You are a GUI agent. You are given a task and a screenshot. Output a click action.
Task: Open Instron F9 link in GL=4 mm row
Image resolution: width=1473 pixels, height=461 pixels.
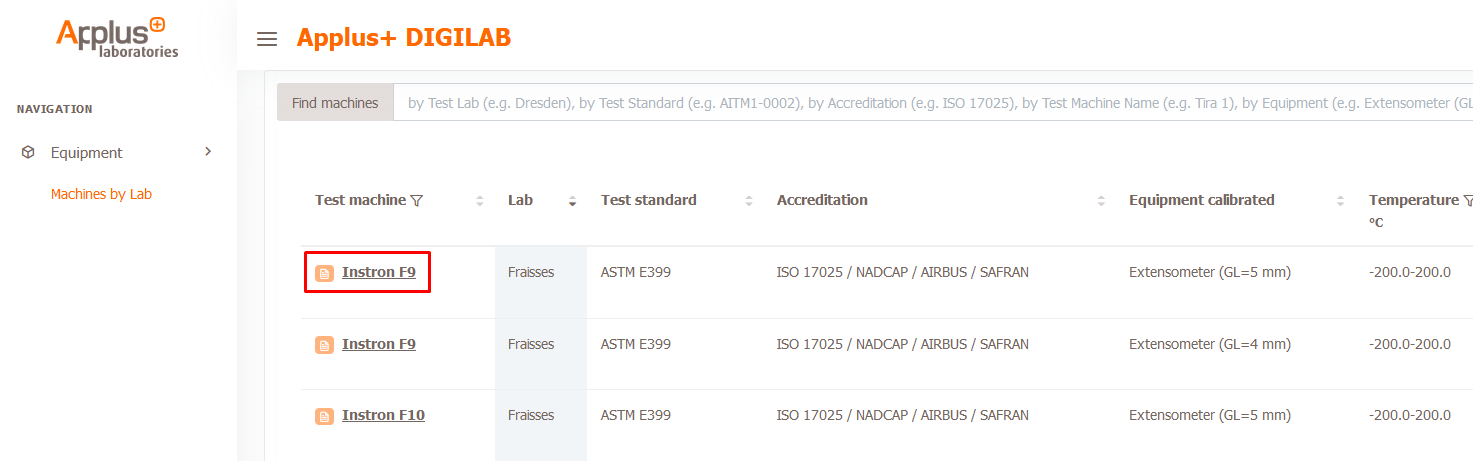click(379, 344)
